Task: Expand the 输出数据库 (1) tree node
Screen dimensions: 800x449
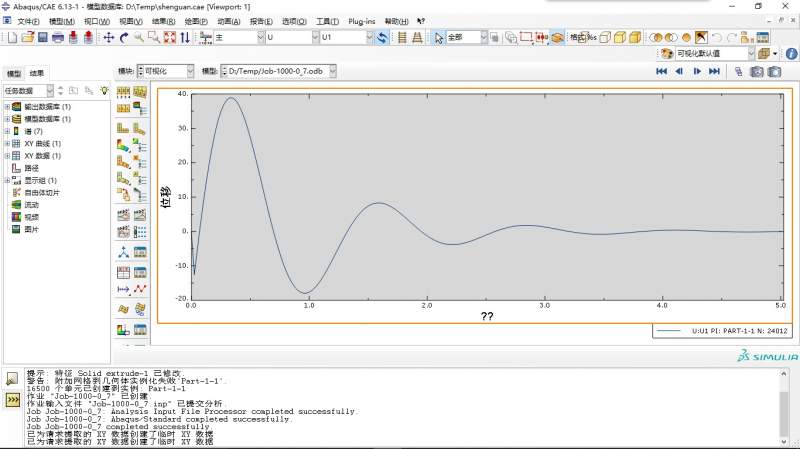Action: click(7, 107)
